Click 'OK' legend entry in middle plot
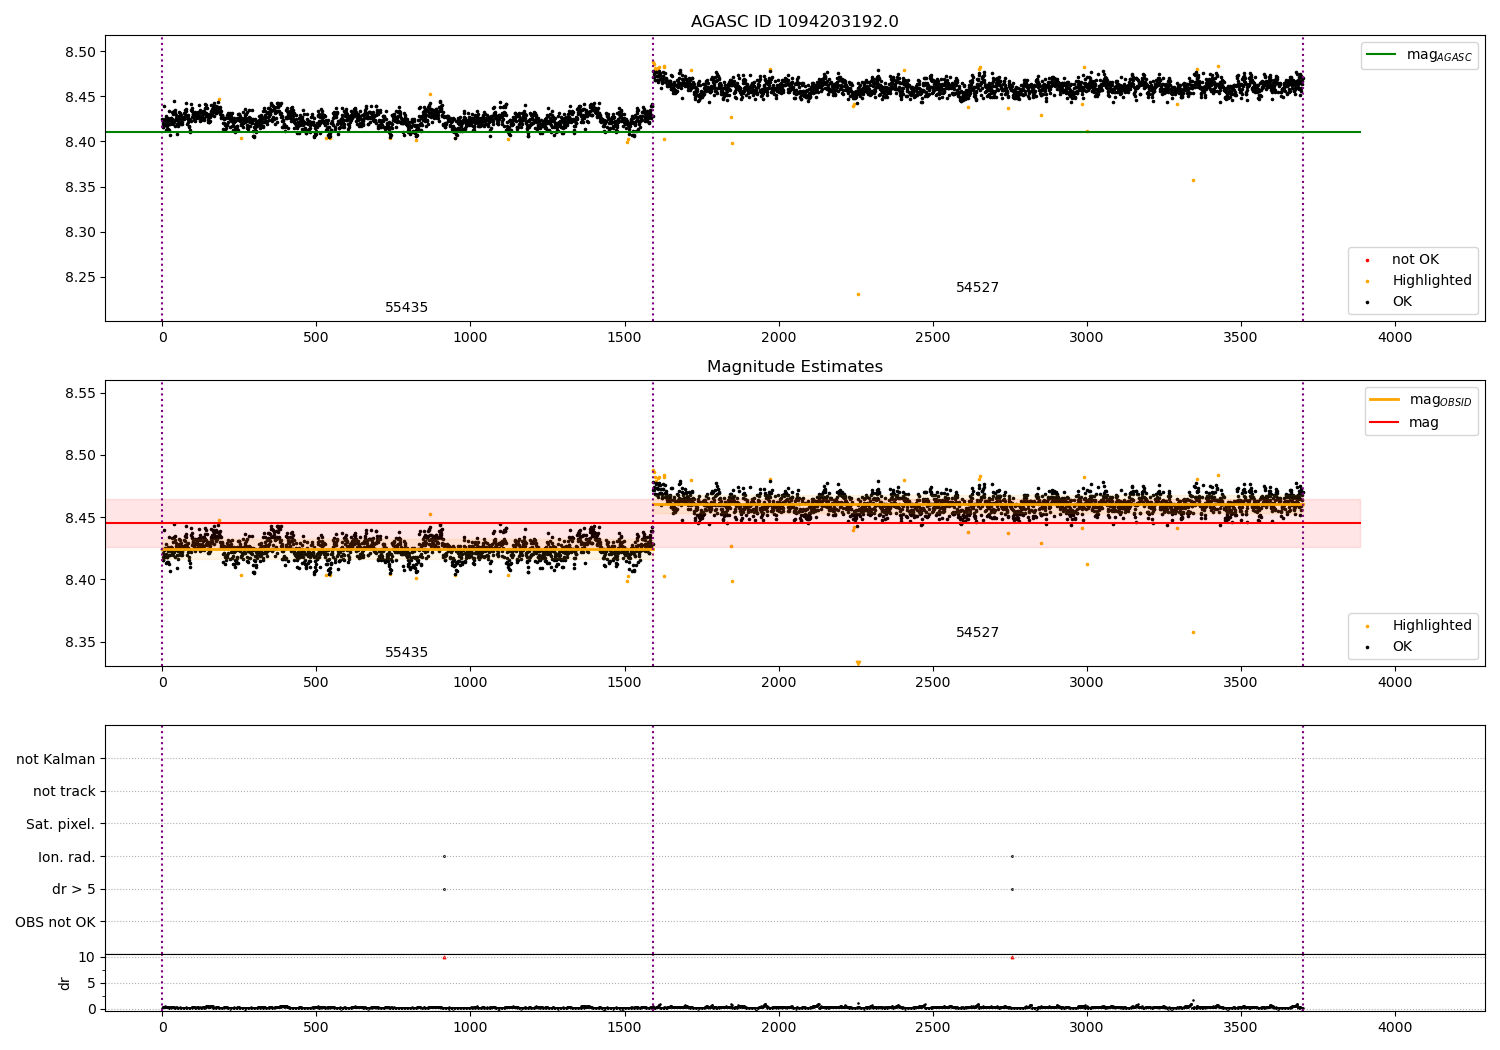 pos(1390,647)
